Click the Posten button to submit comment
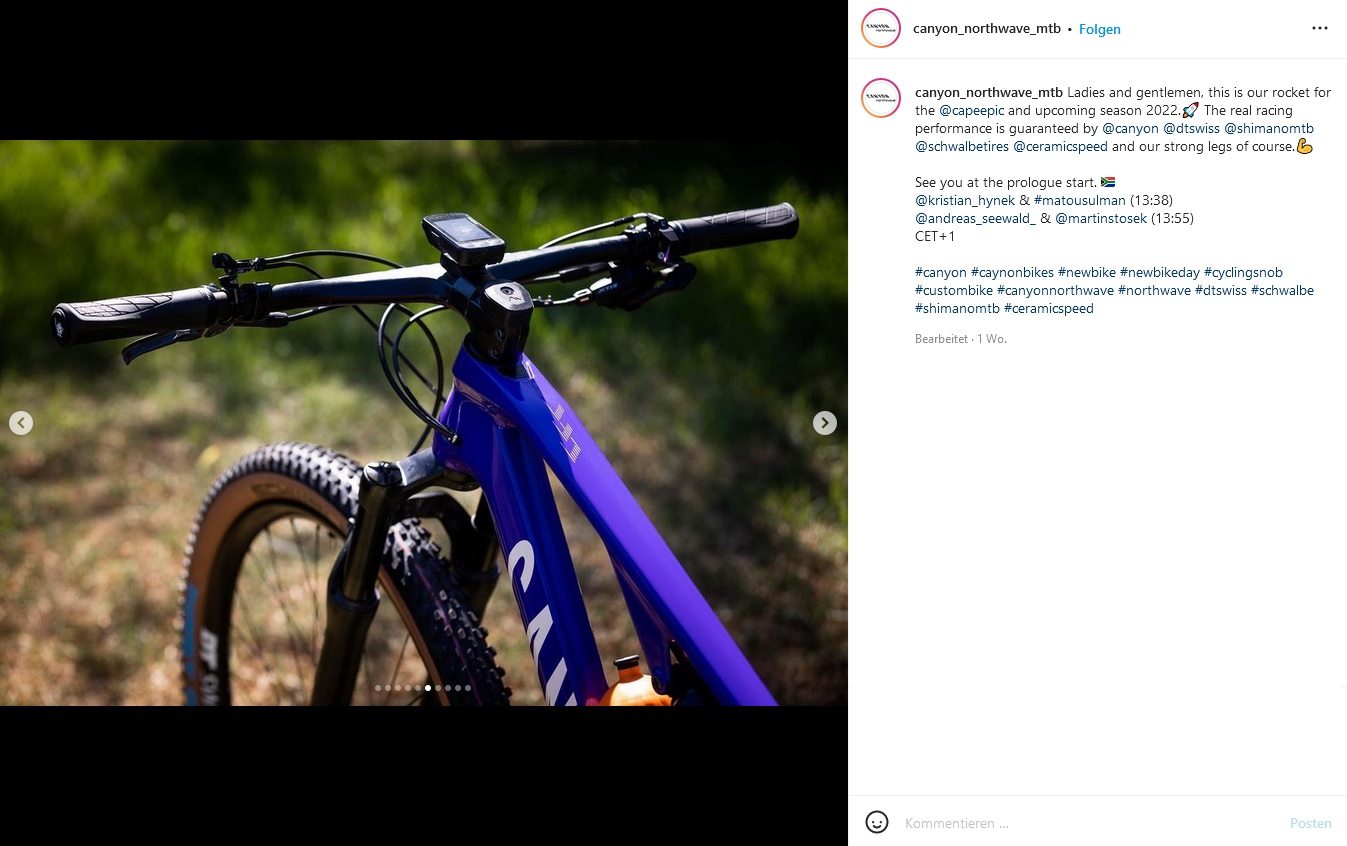Viewport: 1347px width, 846px height. click(x=1310, y=823)
